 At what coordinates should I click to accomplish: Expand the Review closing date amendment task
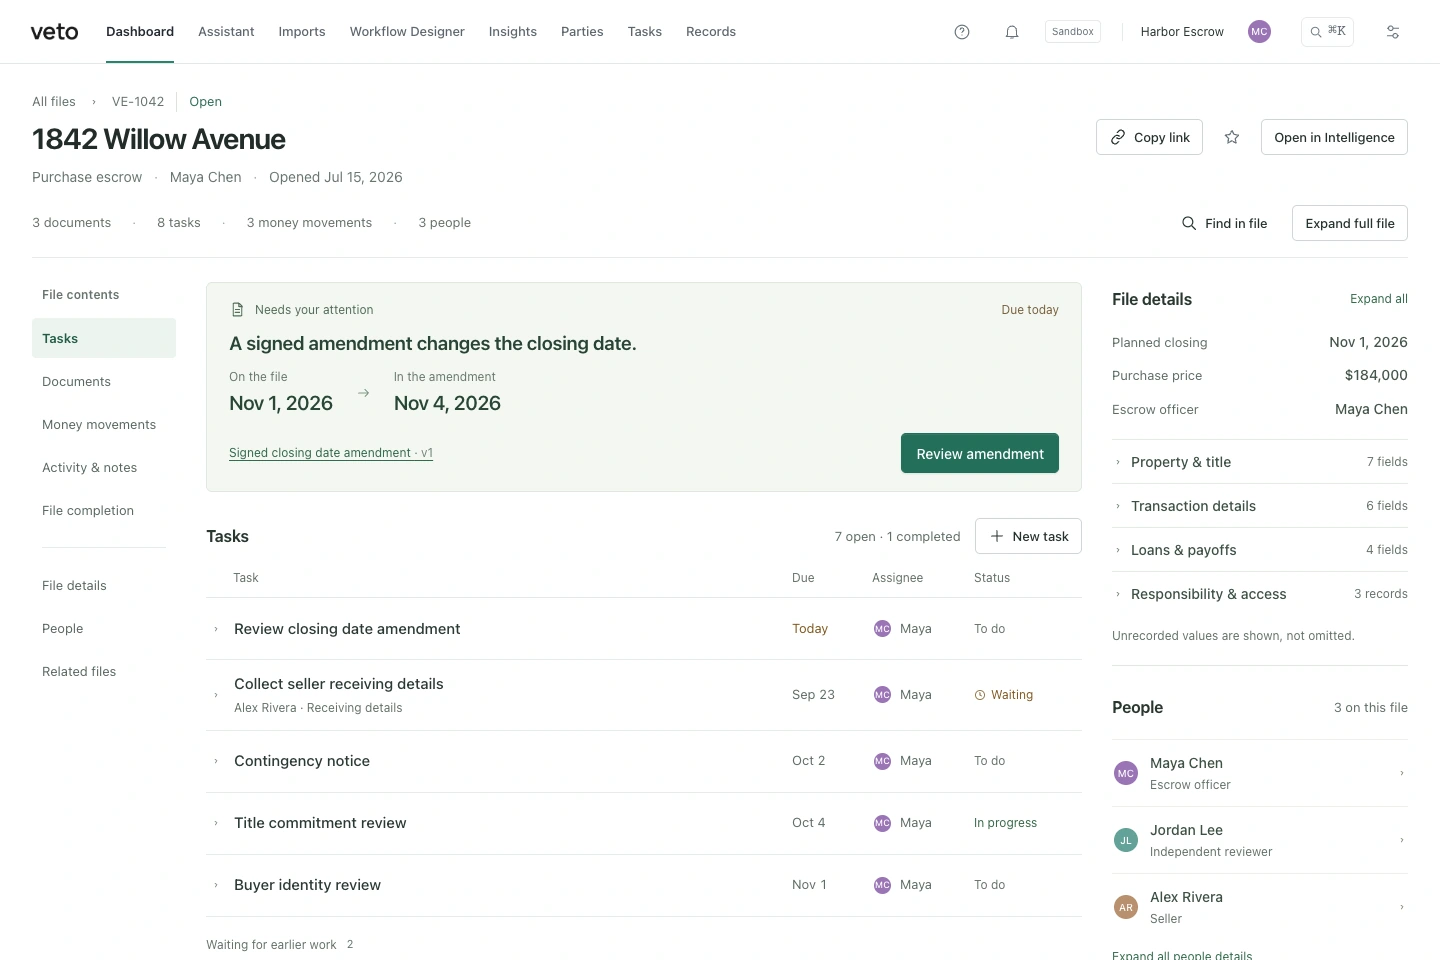[x=216, y=629]
